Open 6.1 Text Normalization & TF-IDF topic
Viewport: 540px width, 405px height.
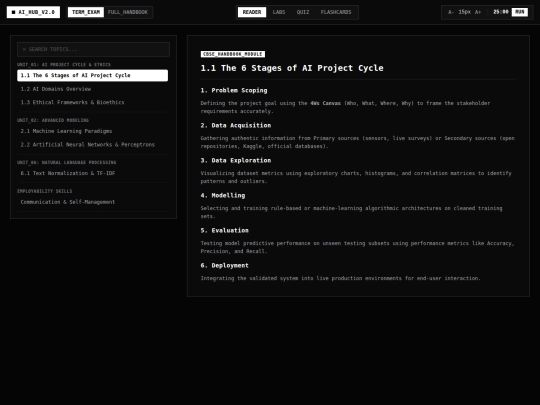(93, 173)
